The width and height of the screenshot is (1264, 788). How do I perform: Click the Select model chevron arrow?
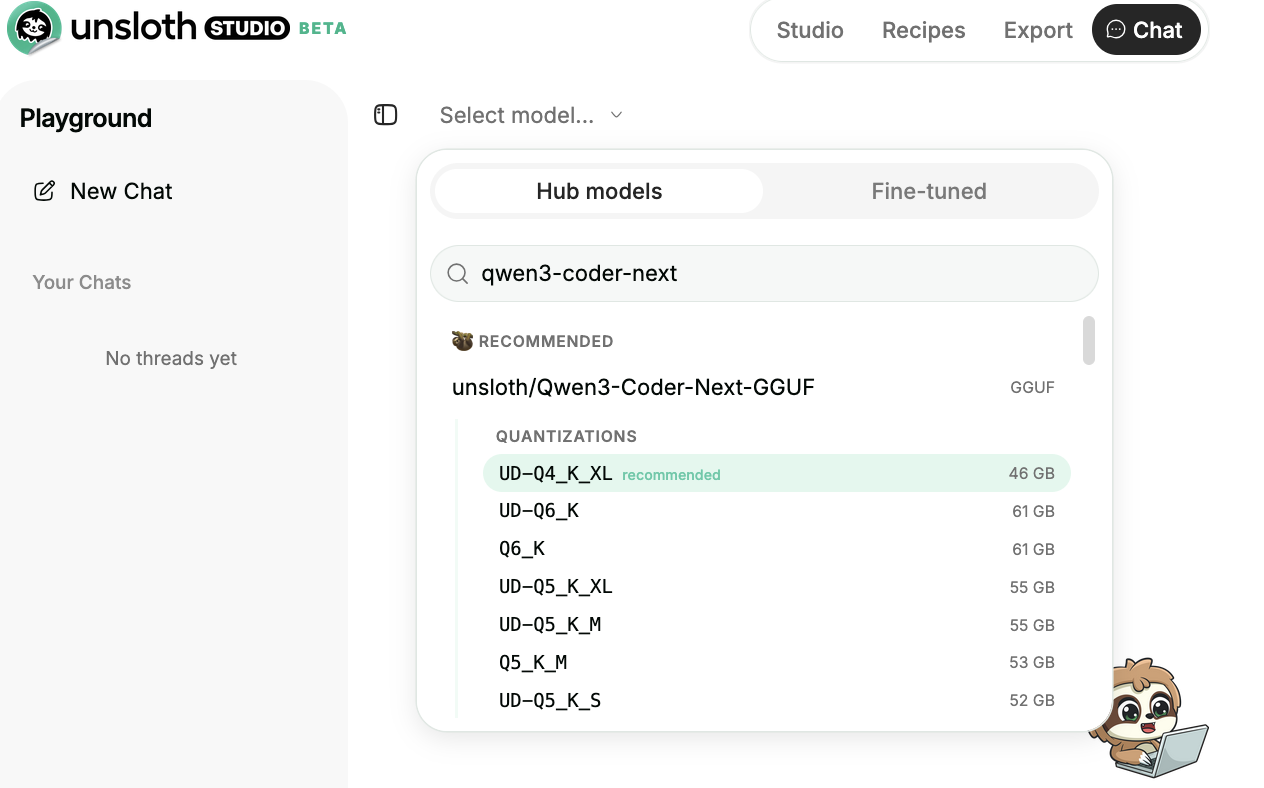pos(617,115)
